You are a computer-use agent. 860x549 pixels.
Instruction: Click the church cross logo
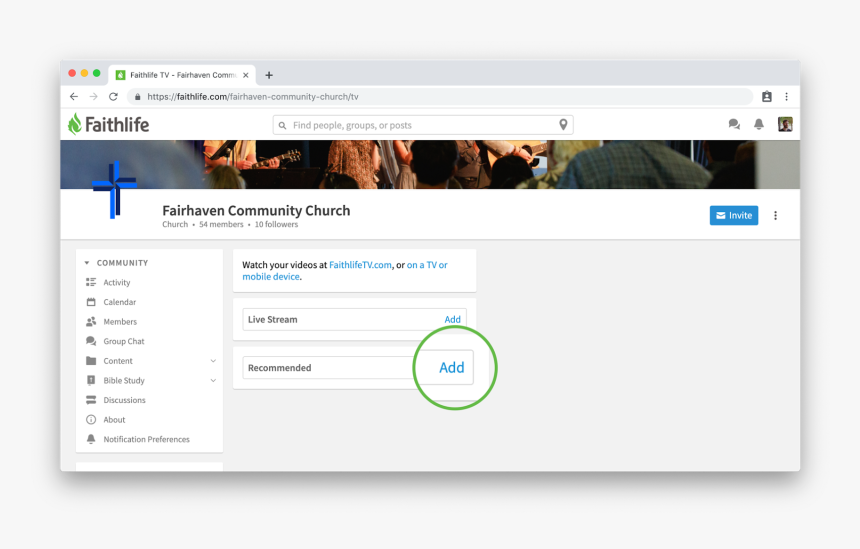(x=114, y=189)
